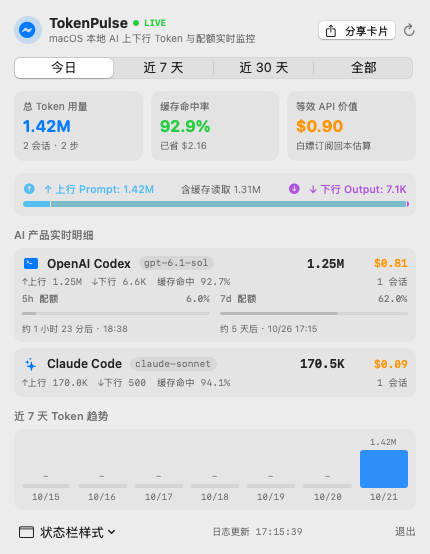Click the 缓存命中率 92.9% card
Screen dimensions: 430x554
click(215, 126)
